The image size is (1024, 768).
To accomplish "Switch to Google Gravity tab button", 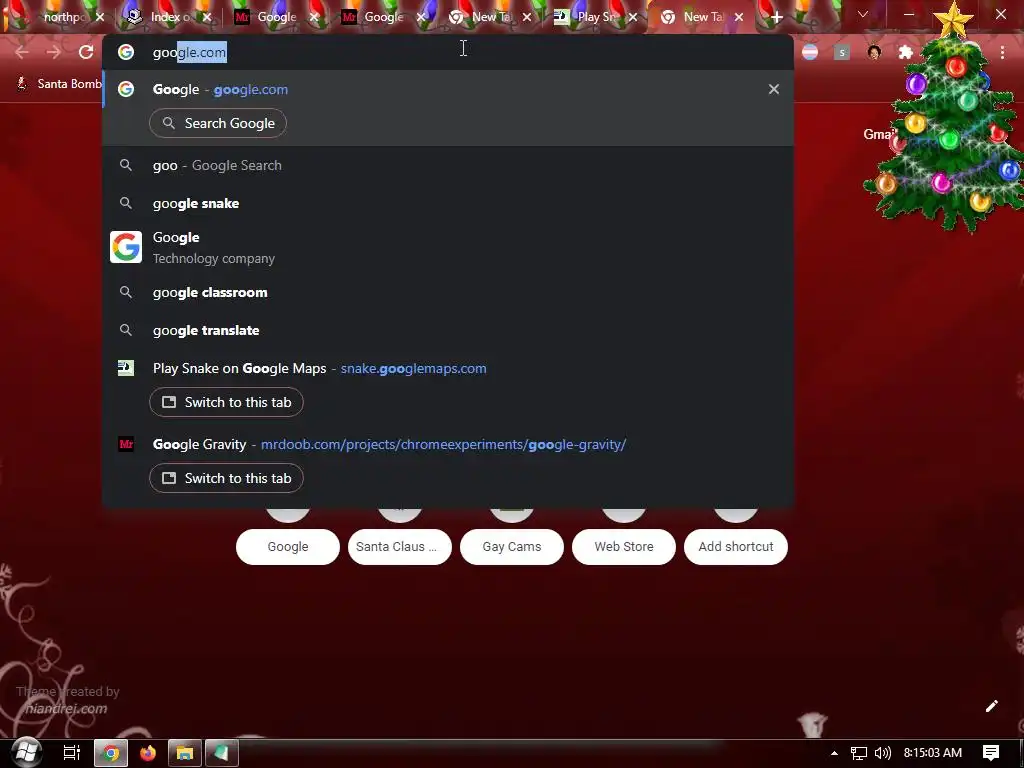I will tap(226, 478).
